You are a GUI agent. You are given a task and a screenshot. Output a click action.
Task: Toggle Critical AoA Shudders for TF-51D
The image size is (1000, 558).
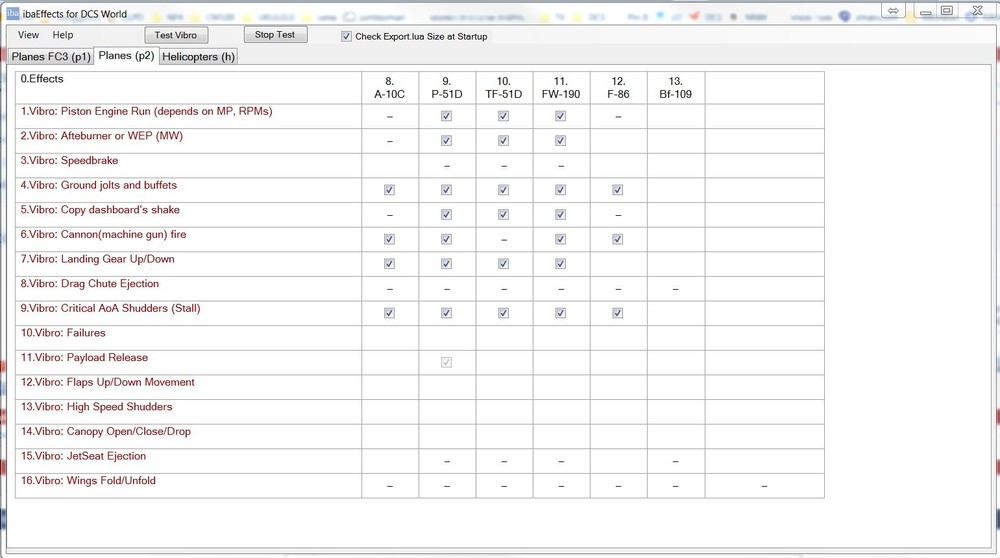(503, 313)
